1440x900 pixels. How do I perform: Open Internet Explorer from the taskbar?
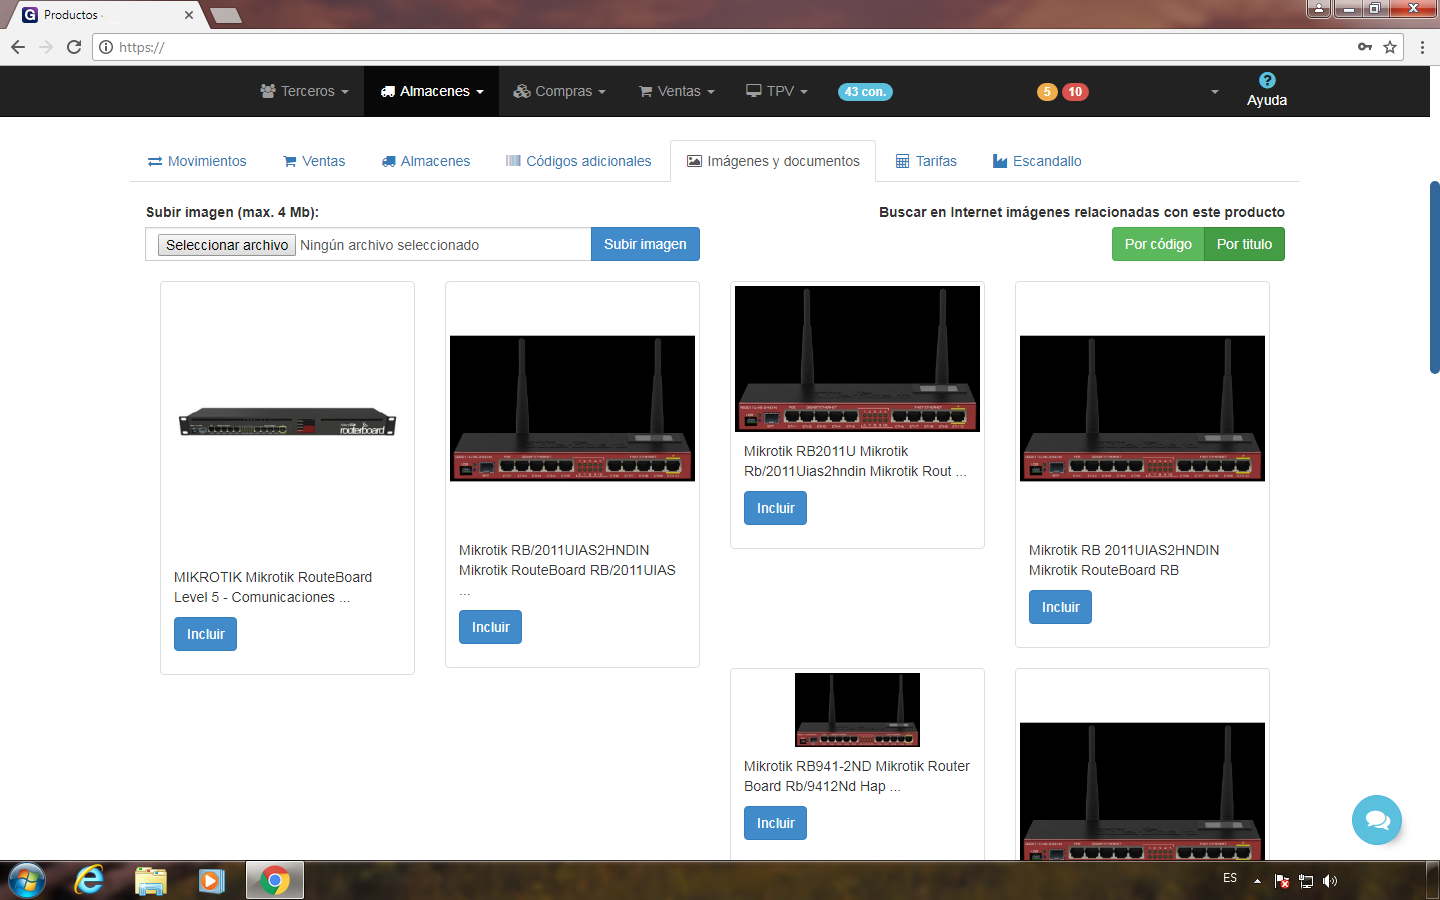[x=89, y=880]
